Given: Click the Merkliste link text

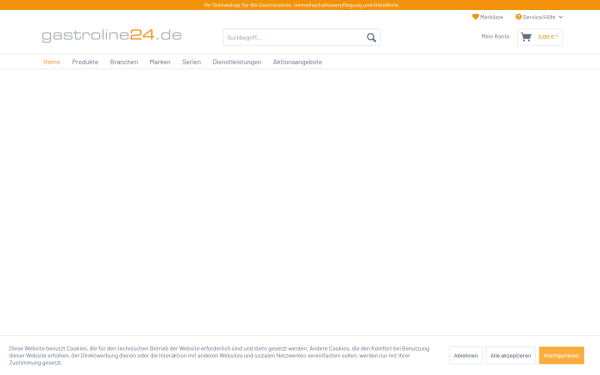Looking at the screenshot, I should tap(492, 17).
